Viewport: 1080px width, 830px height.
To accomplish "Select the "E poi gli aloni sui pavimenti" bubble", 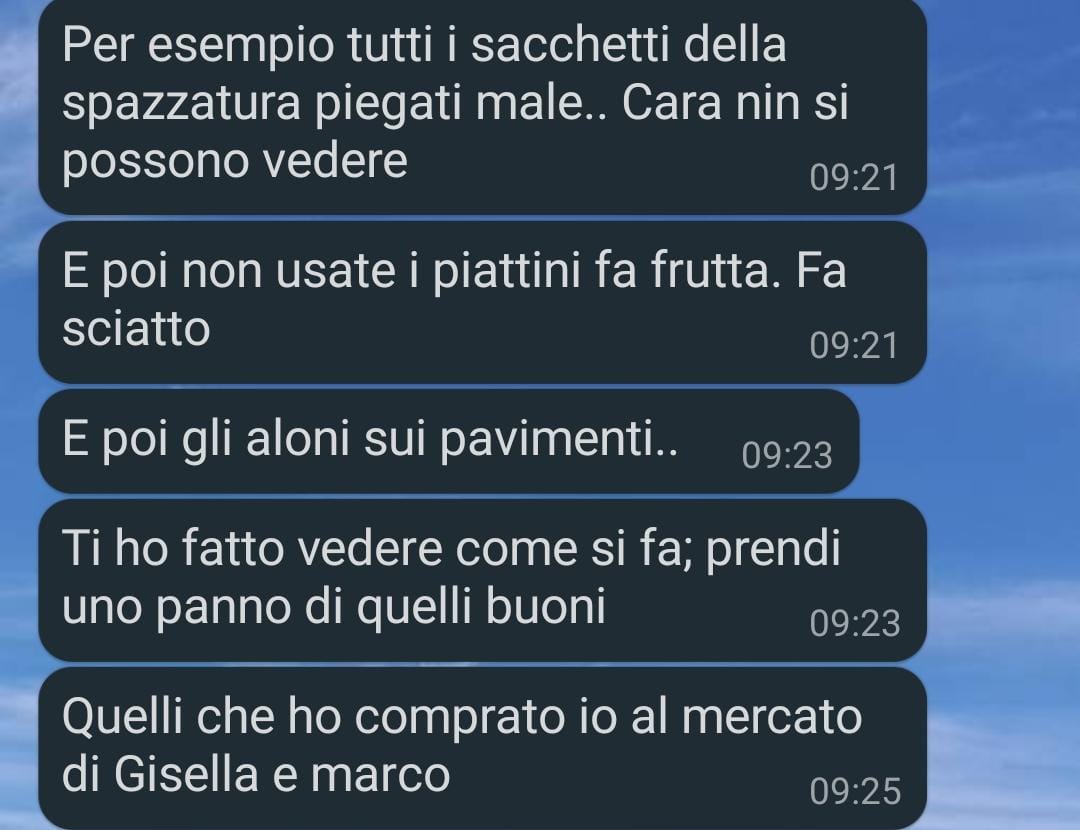I will coord(448,441).
